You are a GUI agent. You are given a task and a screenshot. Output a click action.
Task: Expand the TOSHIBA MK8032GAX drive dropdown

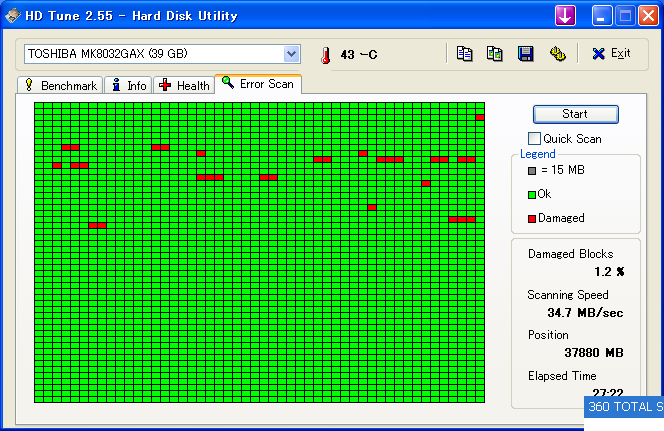(x=291, y=54)
